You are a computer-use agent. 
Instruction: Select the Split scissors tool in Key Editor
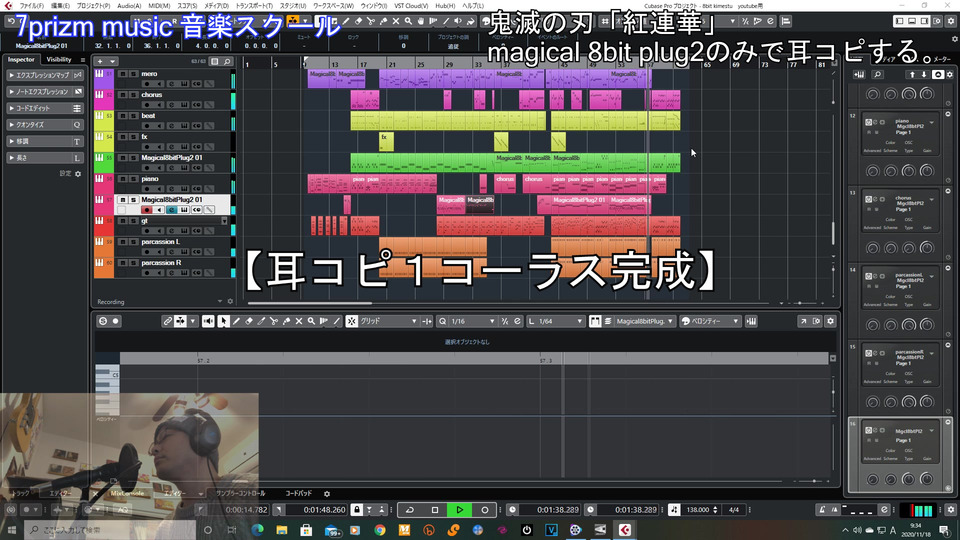pyautogui.click(x=274, y=321)
